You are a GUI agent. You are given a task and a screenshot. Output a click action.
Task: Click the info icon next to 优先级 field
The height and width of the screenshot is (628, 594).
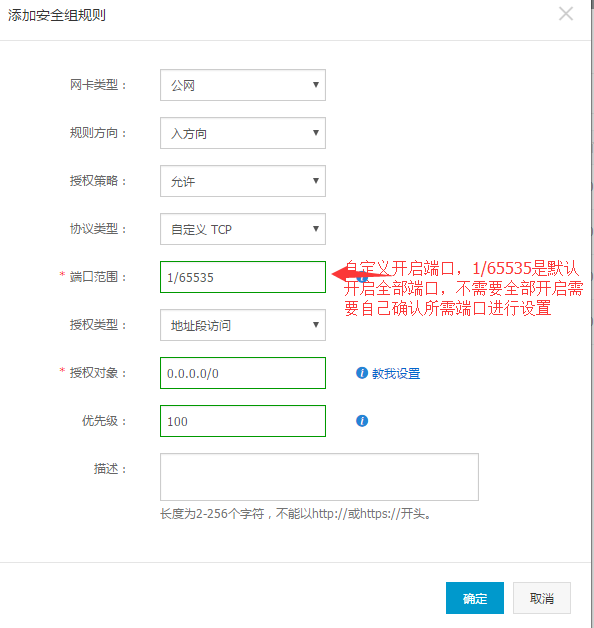[362, 421]
